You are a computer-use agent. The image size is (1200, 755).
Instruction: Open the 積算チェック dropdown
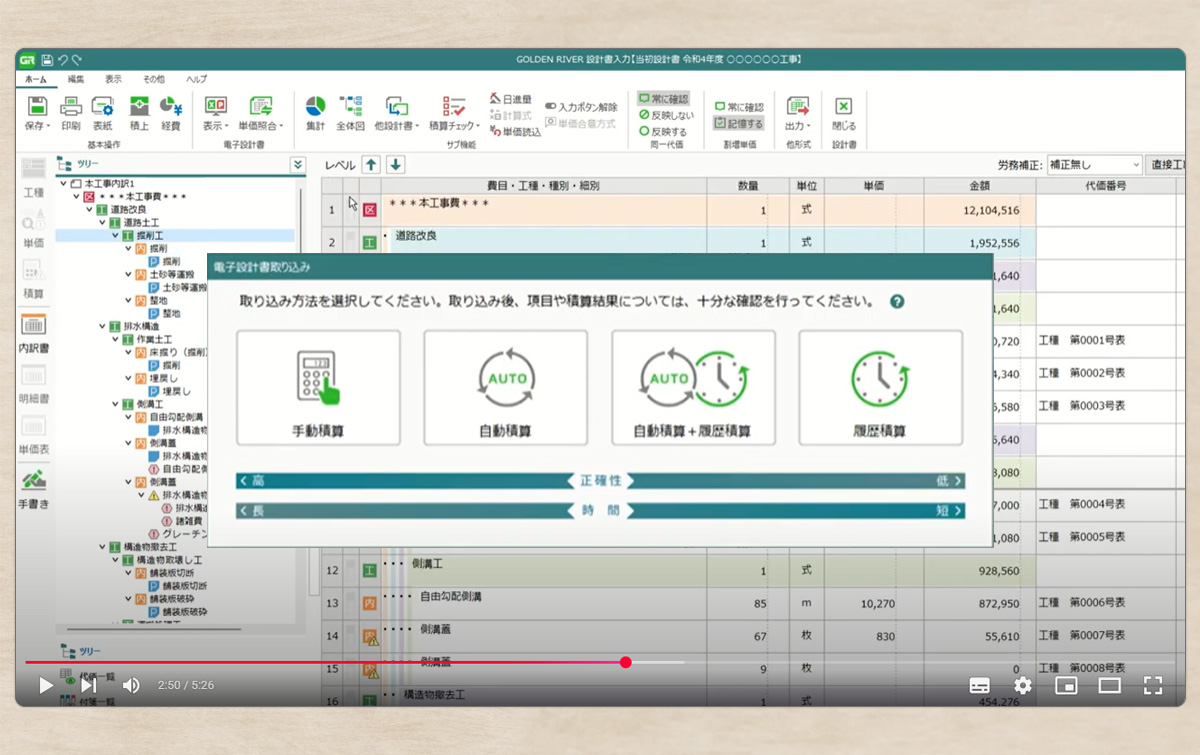[x=454, y=113]
